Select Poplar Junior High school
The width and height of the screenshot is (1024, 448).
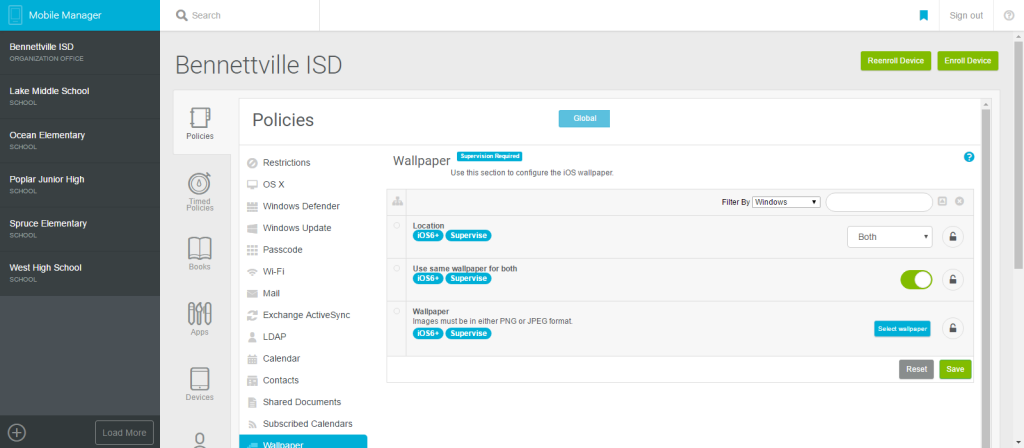click(x=80, y=185)
